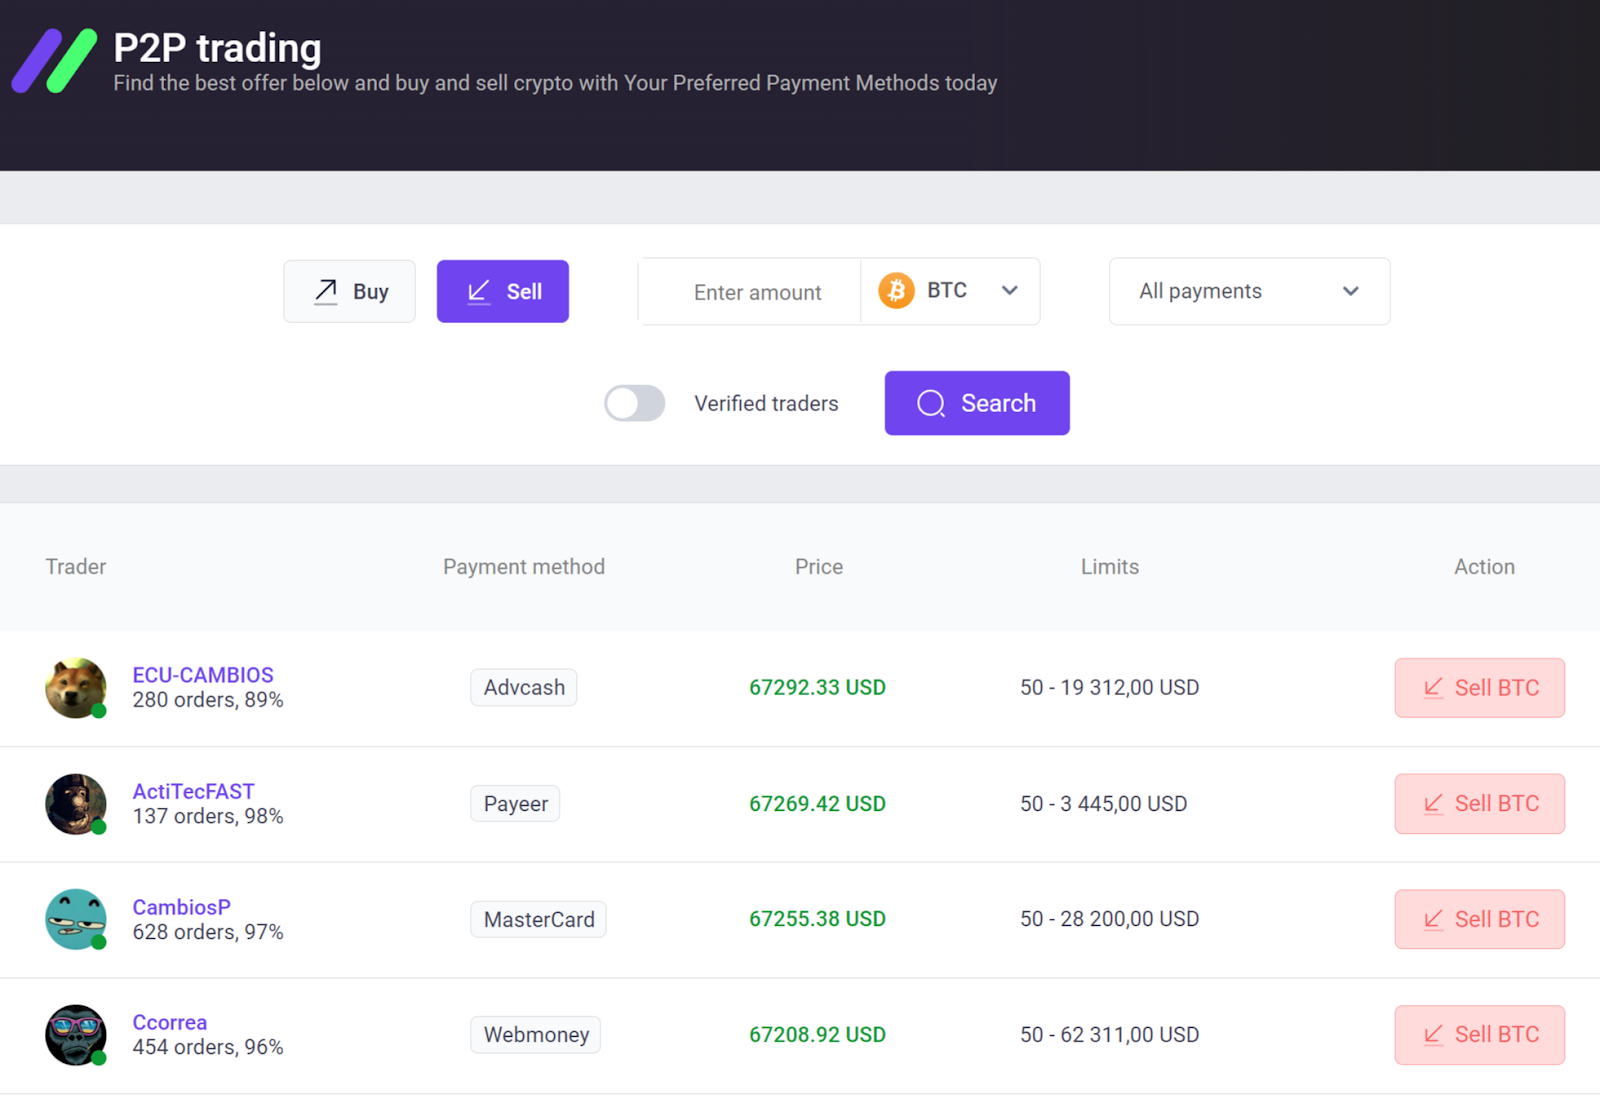The image size is (1600, 1099).
Task: Click the Payment method column header
Action: 524,567
